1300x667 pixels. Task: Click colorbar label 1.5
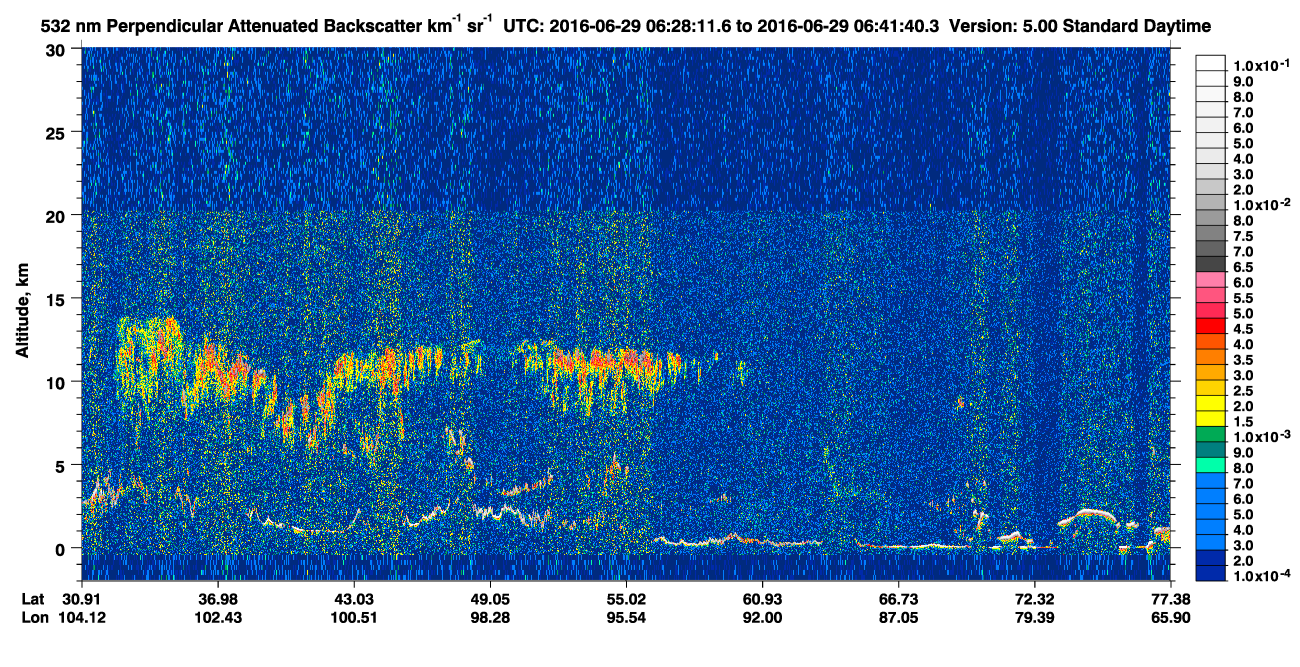point(1243,422)
